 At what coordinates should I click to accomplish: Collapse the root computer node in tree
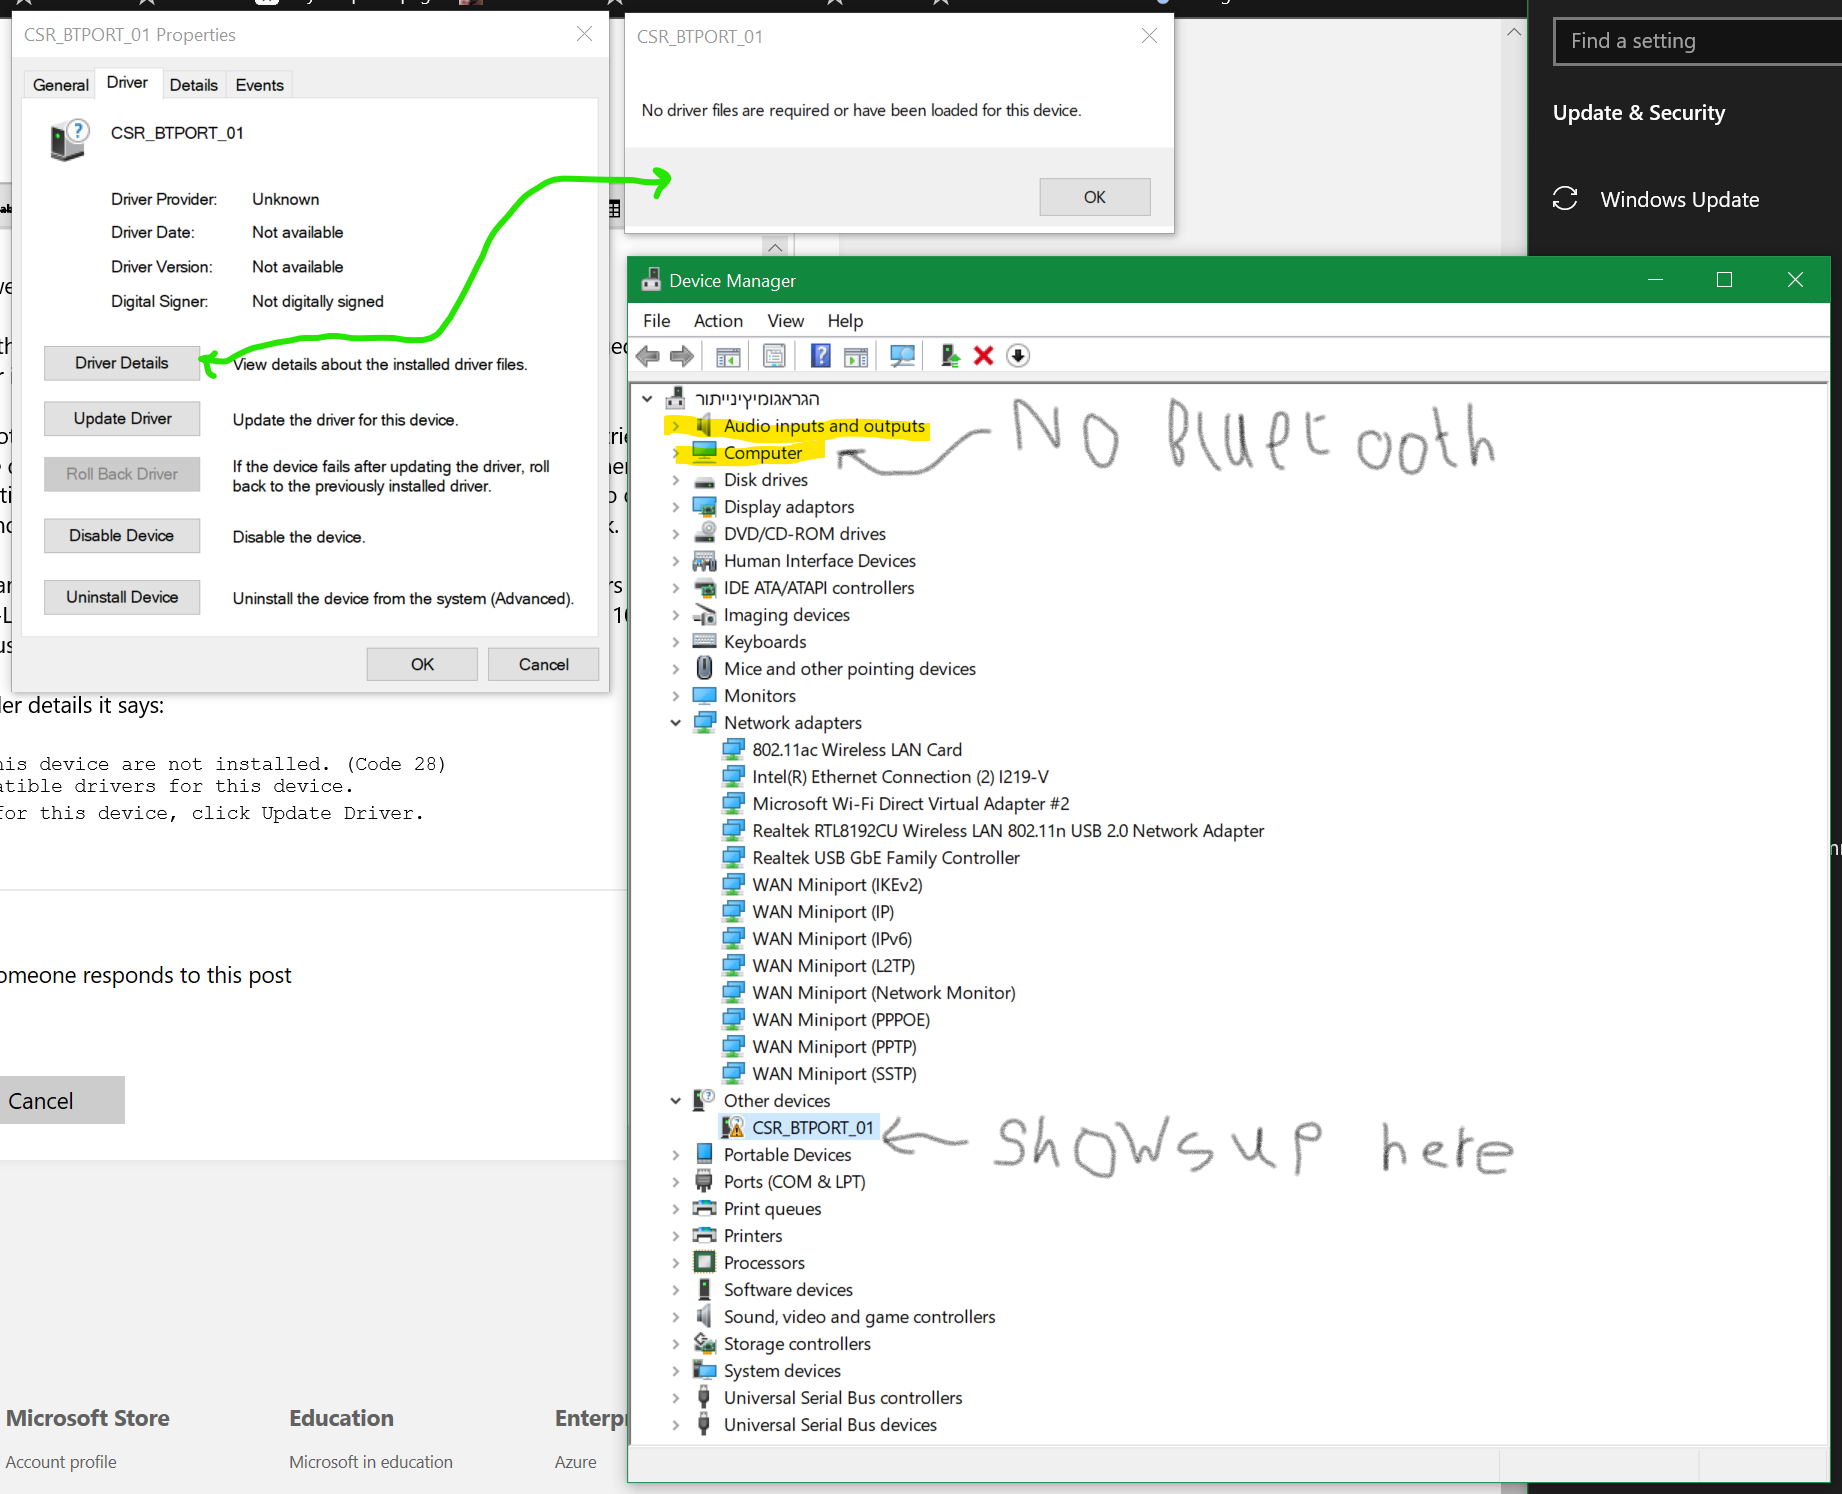click(648, 398)
